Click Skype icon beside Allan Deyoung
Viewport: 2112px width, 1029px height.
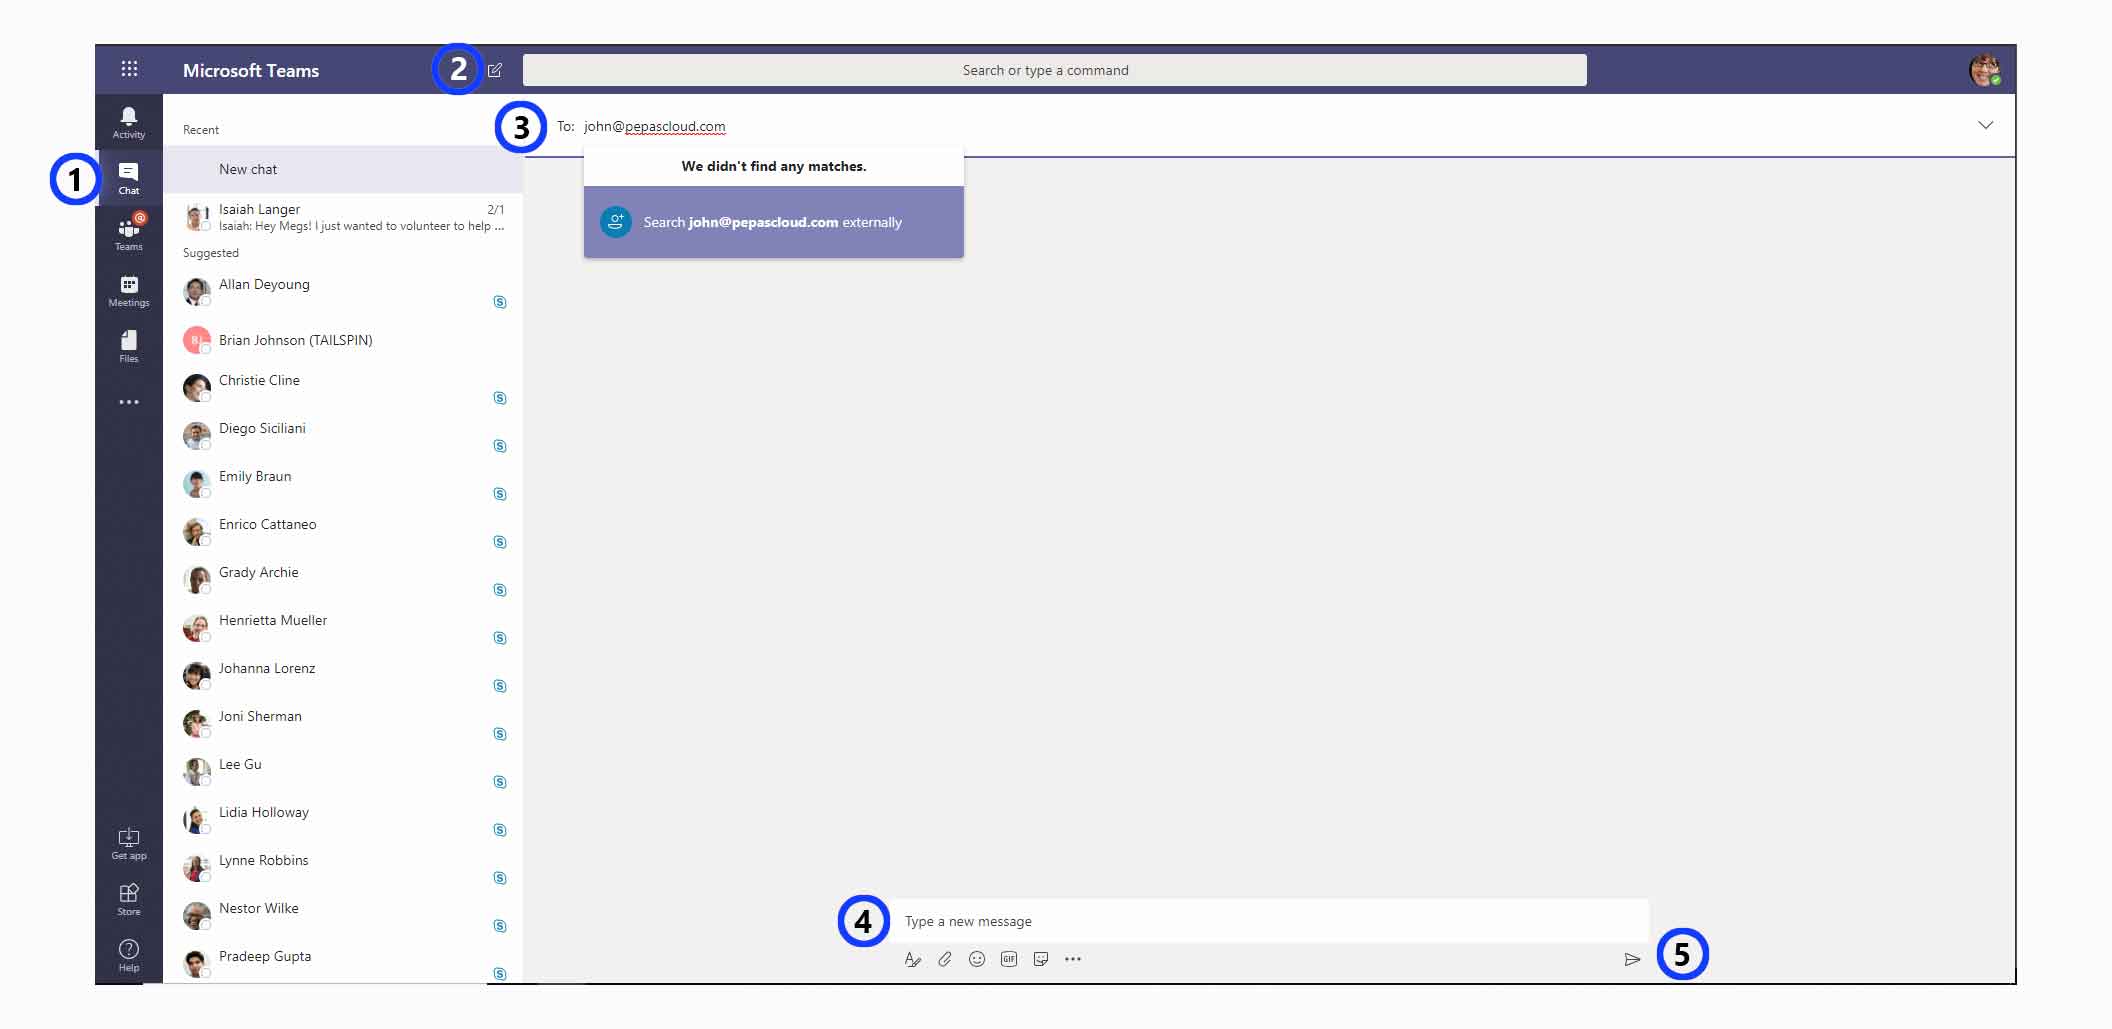coord(500,302)
